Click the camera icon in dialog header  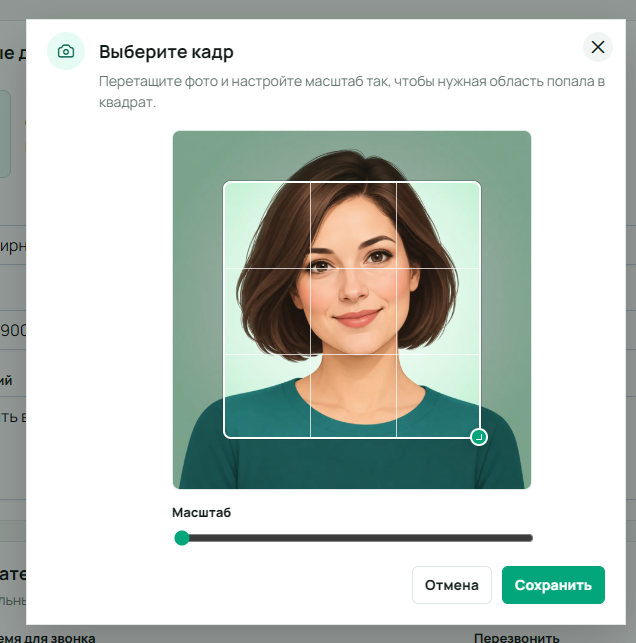pyautogui.click(x=66, y=51)
